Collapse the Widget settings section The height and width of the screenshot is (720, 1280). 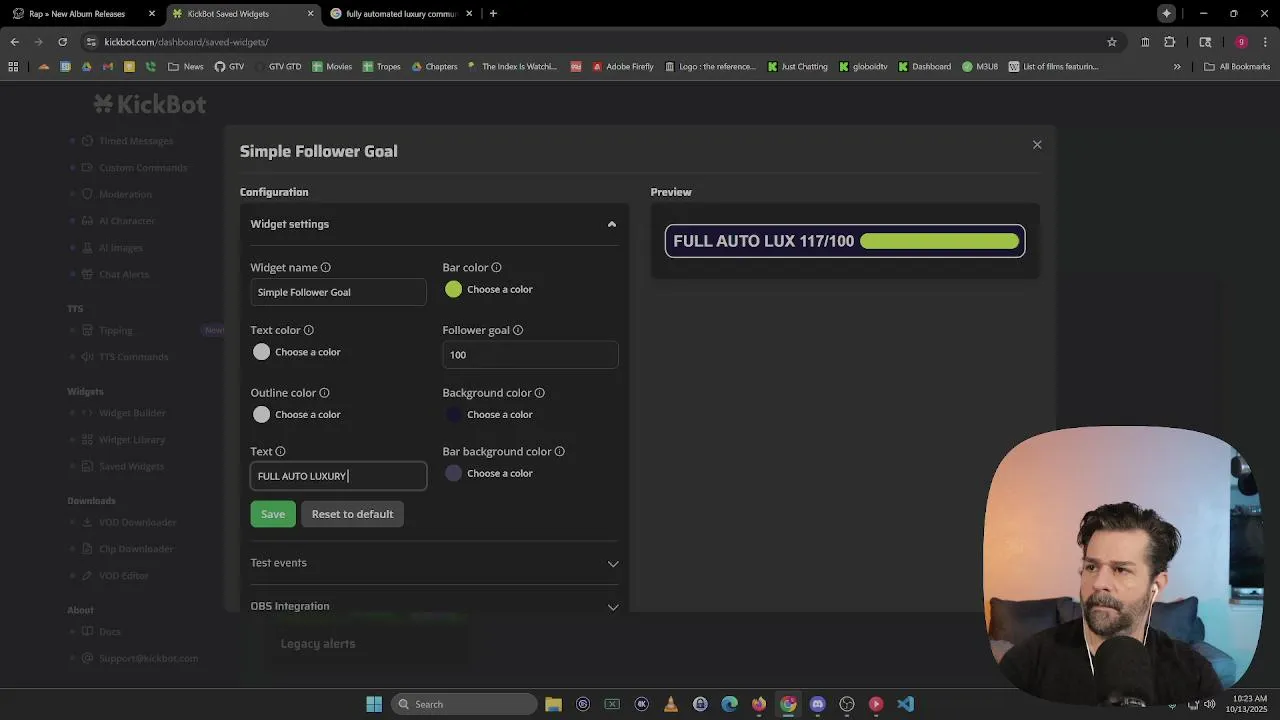coord(612,224)
